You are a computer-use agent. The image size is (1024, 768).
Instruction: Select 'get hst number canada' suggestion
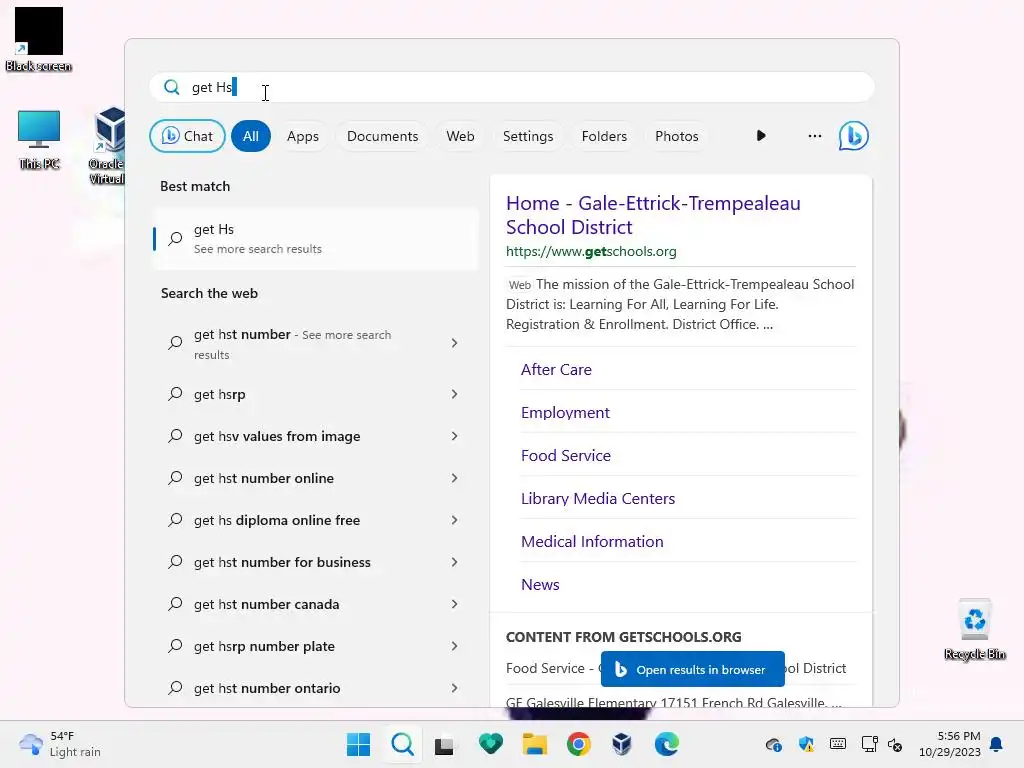316,604
